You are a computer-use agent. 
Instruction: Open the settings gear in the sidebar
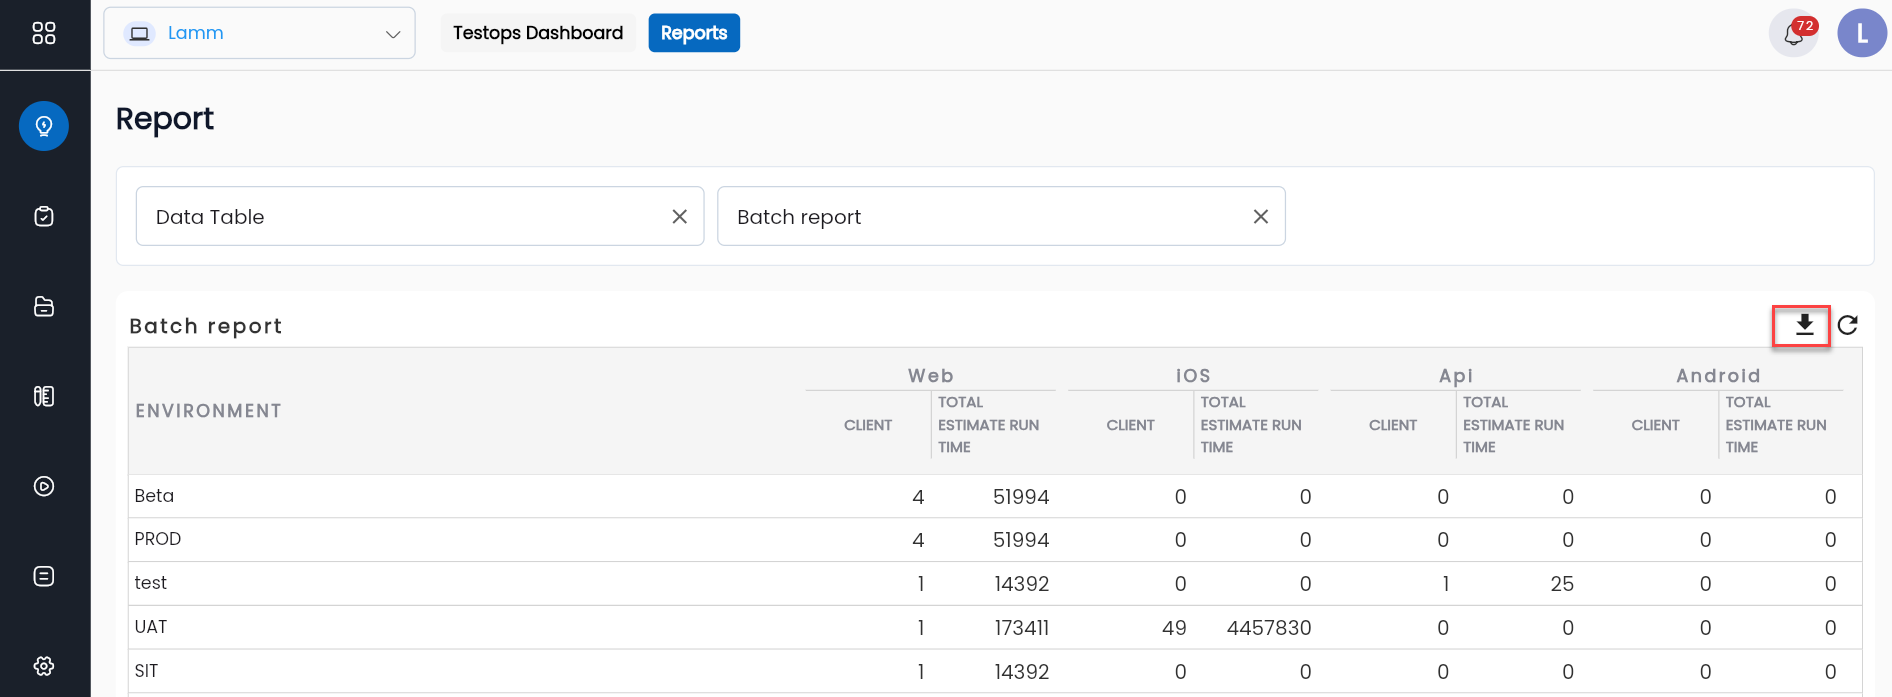pyautogui.click(x=44, y=666)
